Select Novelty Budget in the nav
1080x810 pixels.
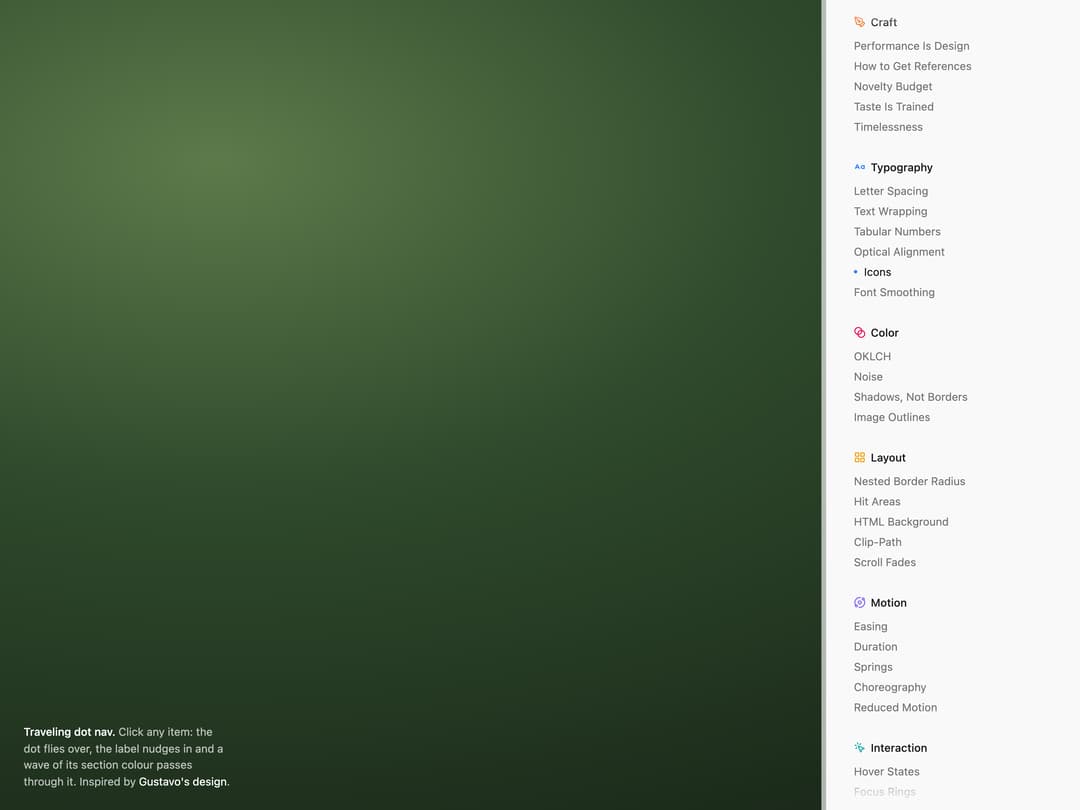coord(893,87)
